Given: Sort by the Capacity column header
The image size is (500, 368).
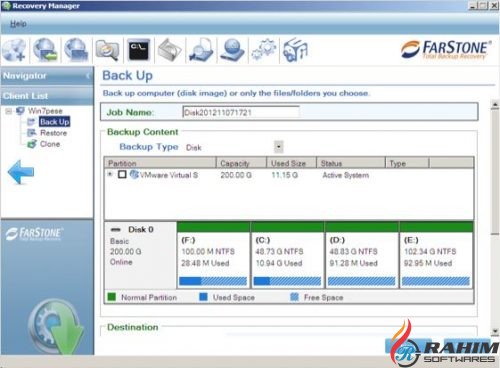Looking at the screenshot, I should coord(241,163).
